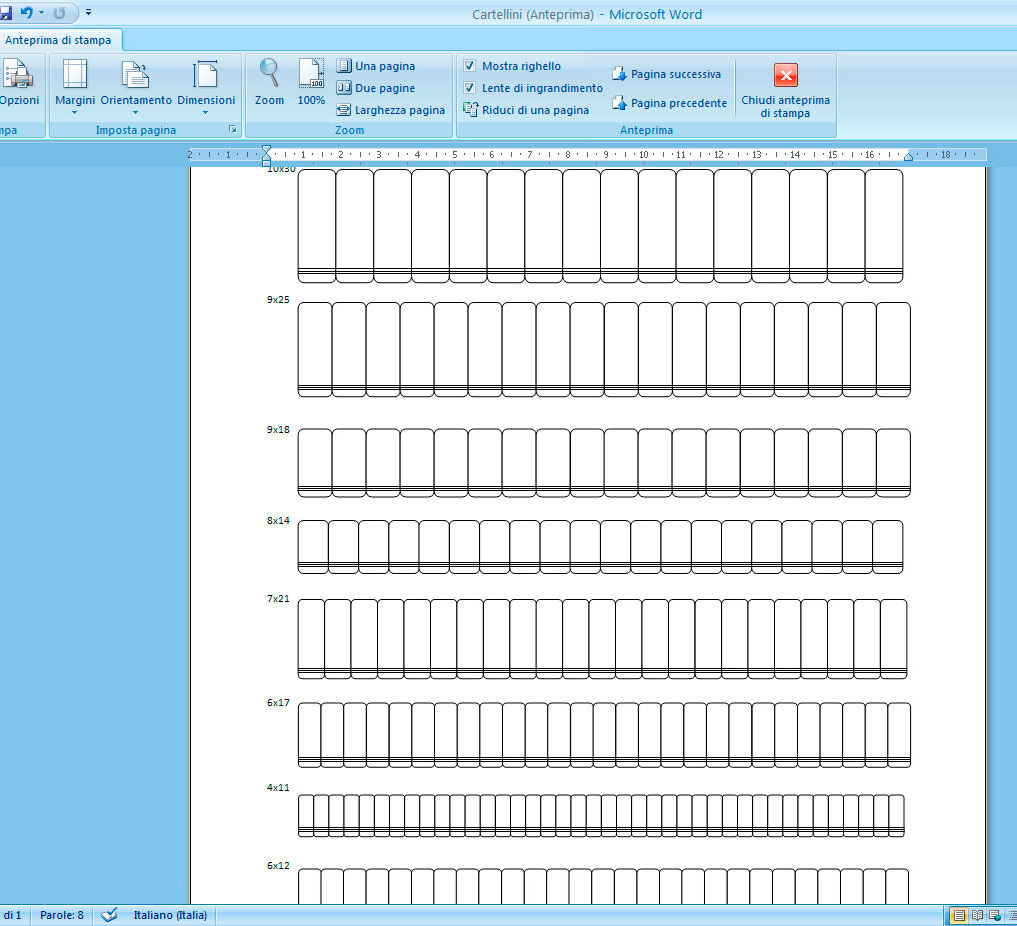Viewport: 1017px width, 926px height.
Task: Click the Riduci di una pagina icon
Action: click(471, 110)
